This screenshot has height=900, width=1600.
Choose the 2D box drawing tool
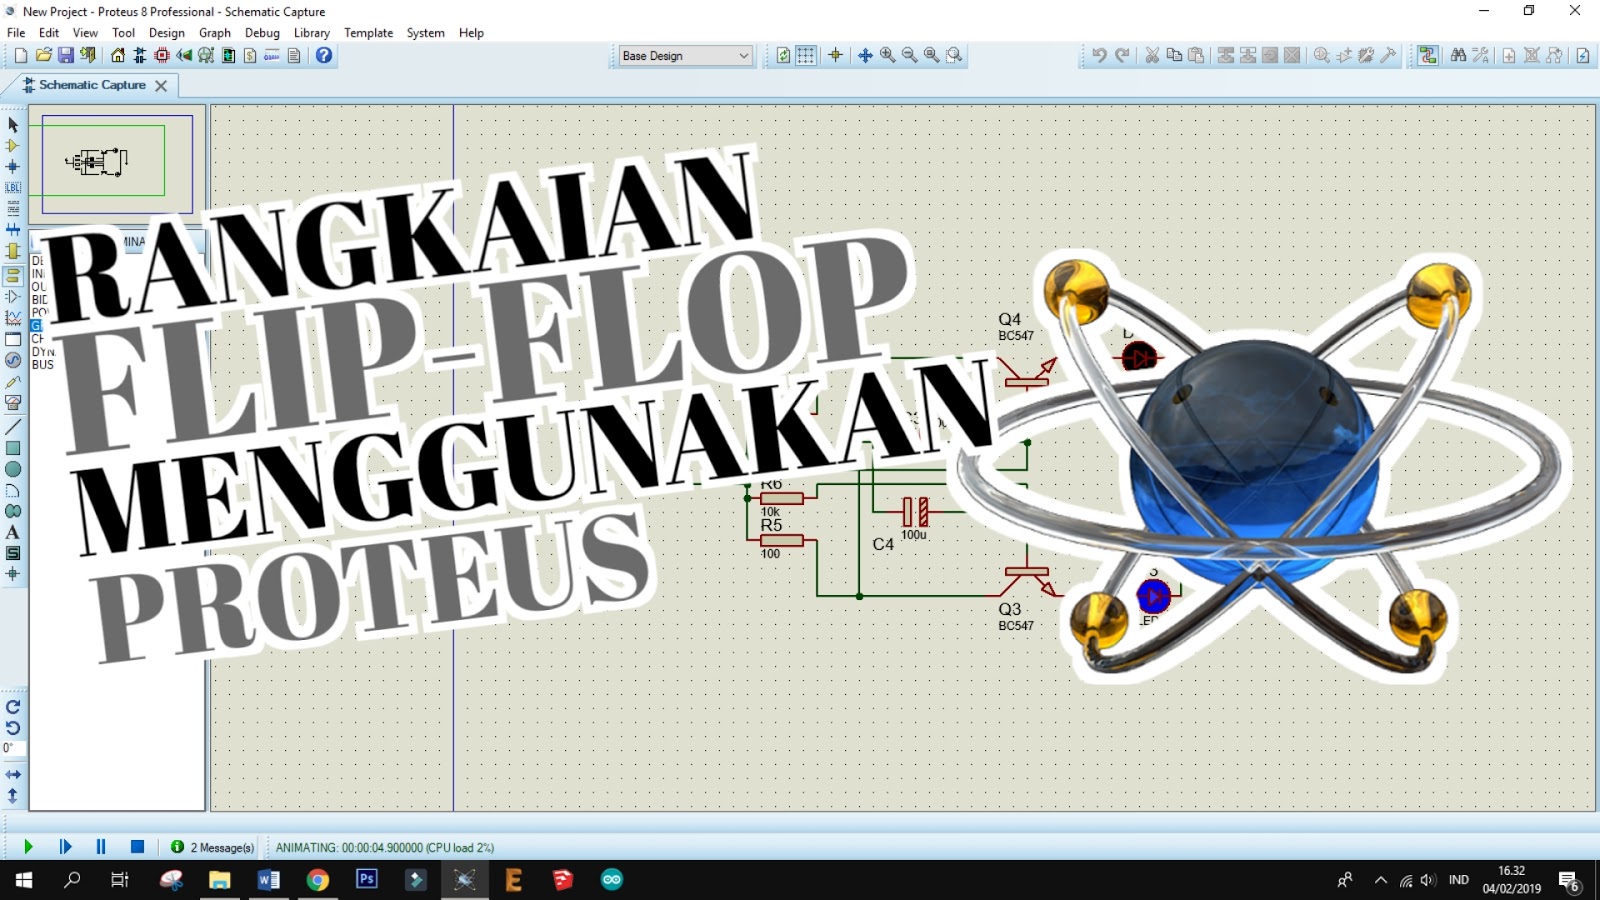coord(13,448)
